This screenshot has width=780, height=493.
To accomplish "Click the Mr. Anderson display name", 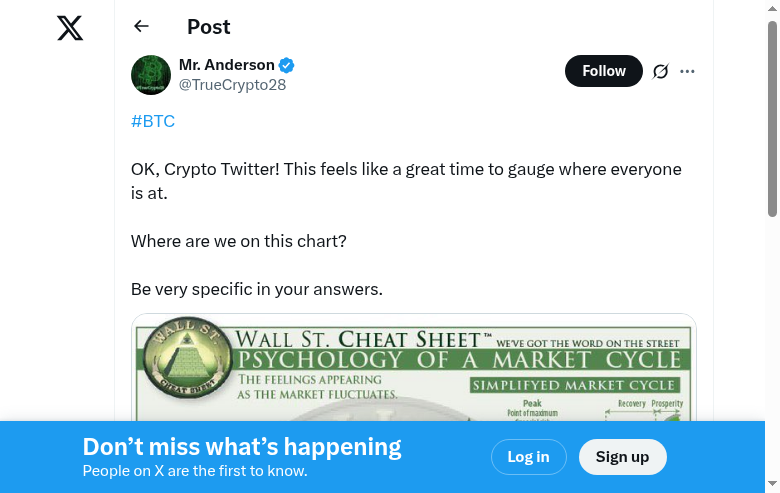I will coord(226,65).
